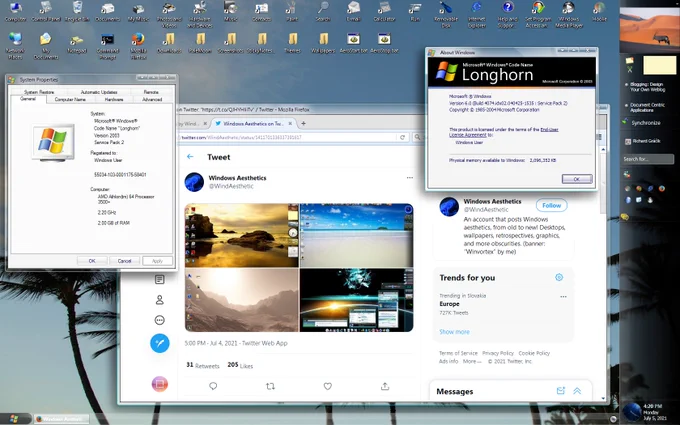The height and width of the screenshot is (425, 680).
Task: Open the Privacy Policy link
Action: click(498, 353)
